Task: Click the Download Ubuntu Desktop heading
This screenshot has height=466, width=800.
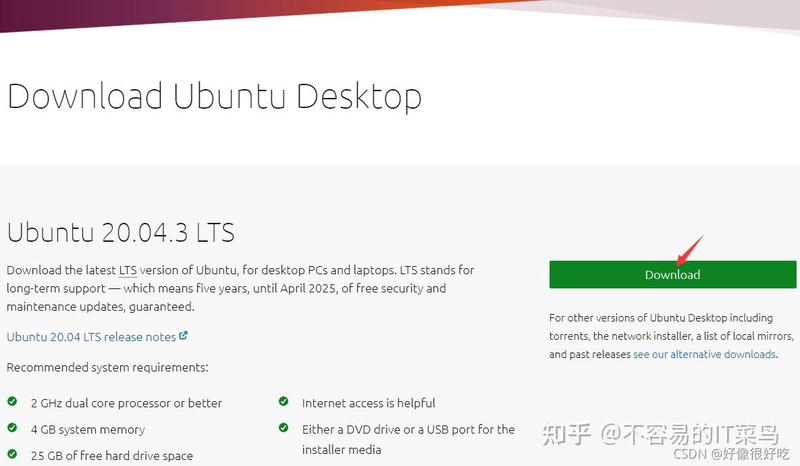Action: [x=214, y=96]
